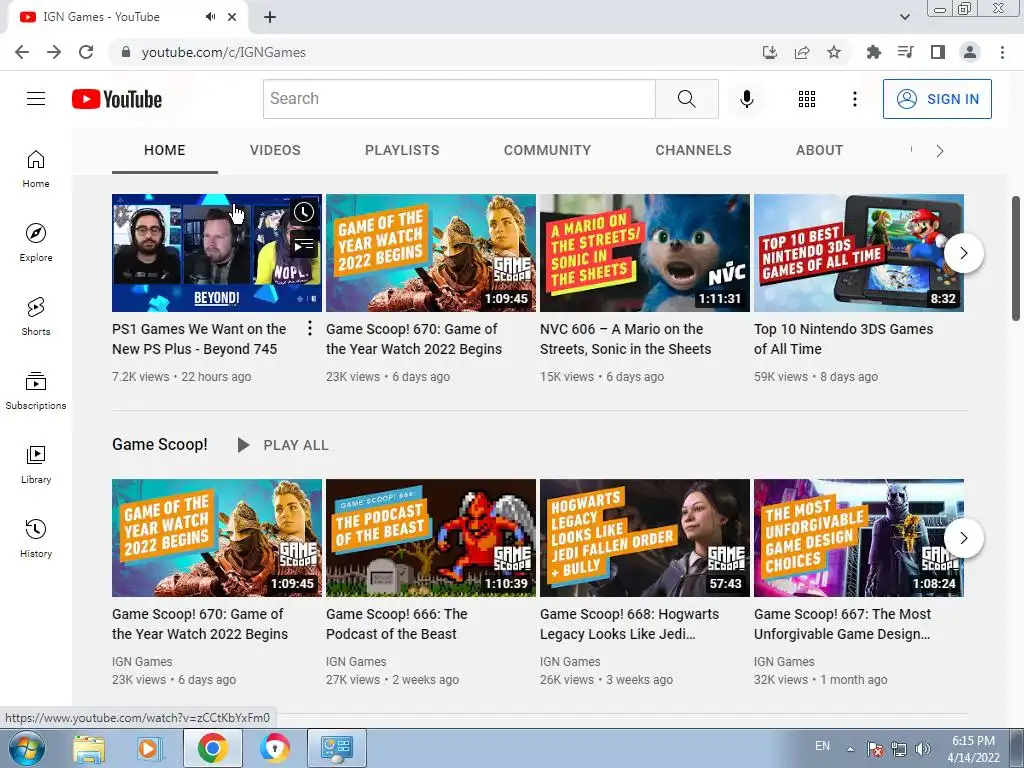Close the IGN Games tab
This screenshot has width=1024, height=768.
coord(232,17)
